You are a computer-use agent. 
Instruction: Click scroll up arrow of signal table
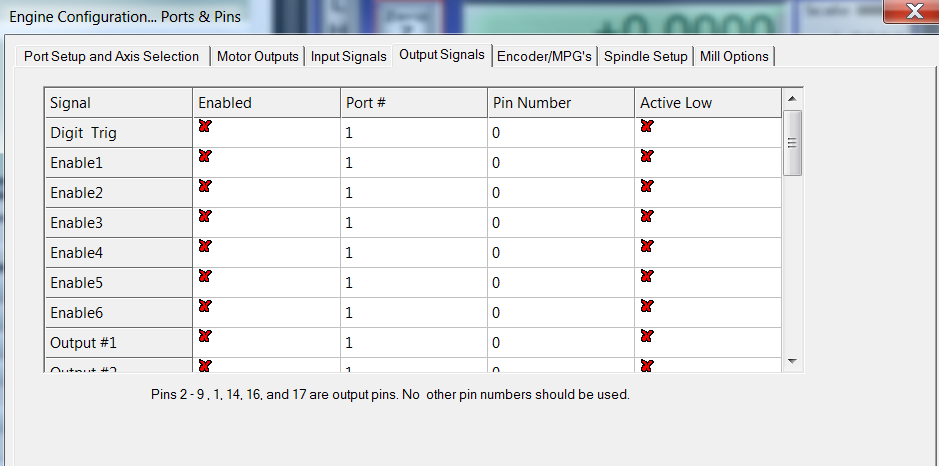click(792, 98)
